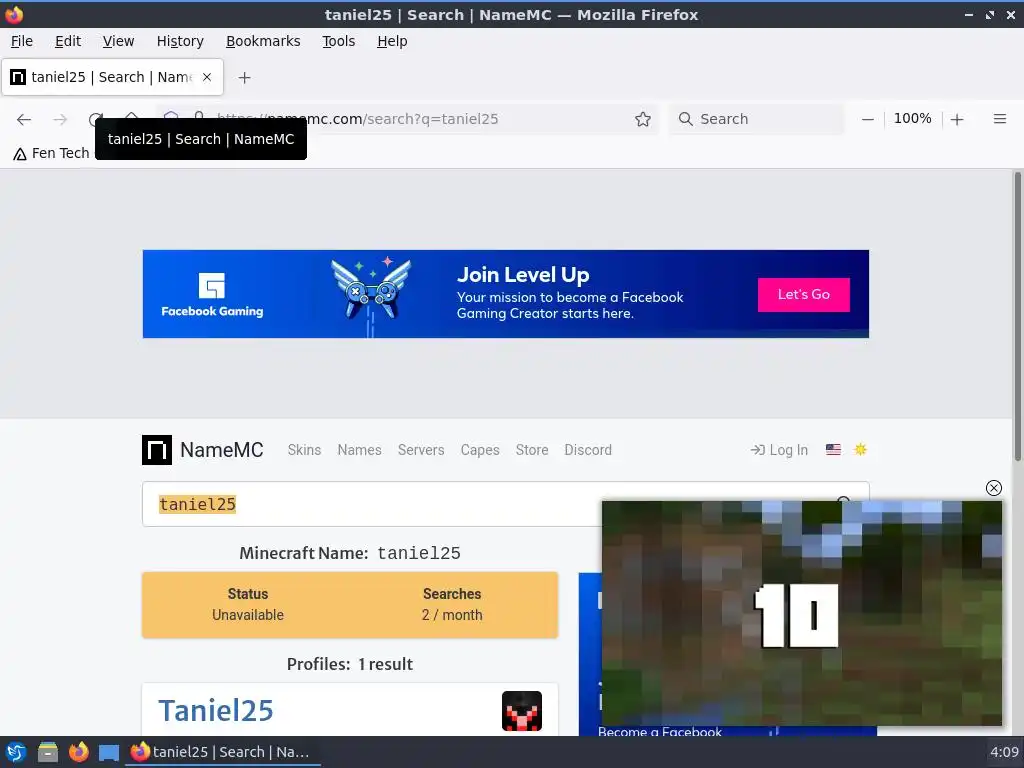Screen dimensions: 1024x768
Task: Click the Profiles: 1 result heading
Action: click(x=349, y=664)
